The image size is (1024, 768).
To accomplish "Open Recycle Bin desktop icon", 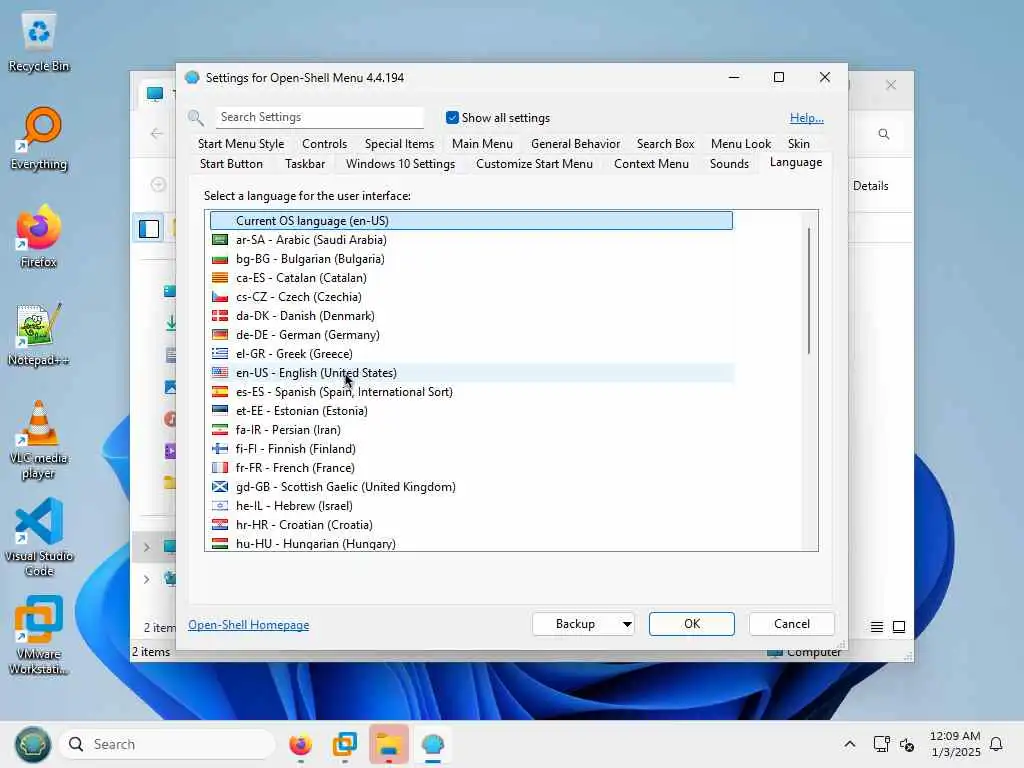I will pyautogui.click(x=39, y=42).
